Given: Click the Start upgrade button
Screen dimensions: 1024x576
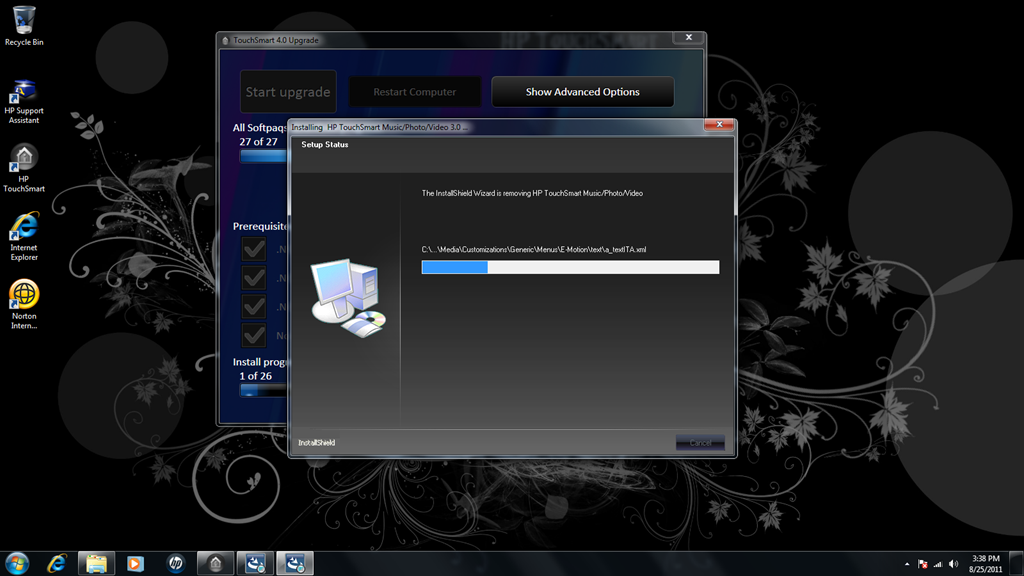Looking at the screenshot, I should click(x=288, y=91).
